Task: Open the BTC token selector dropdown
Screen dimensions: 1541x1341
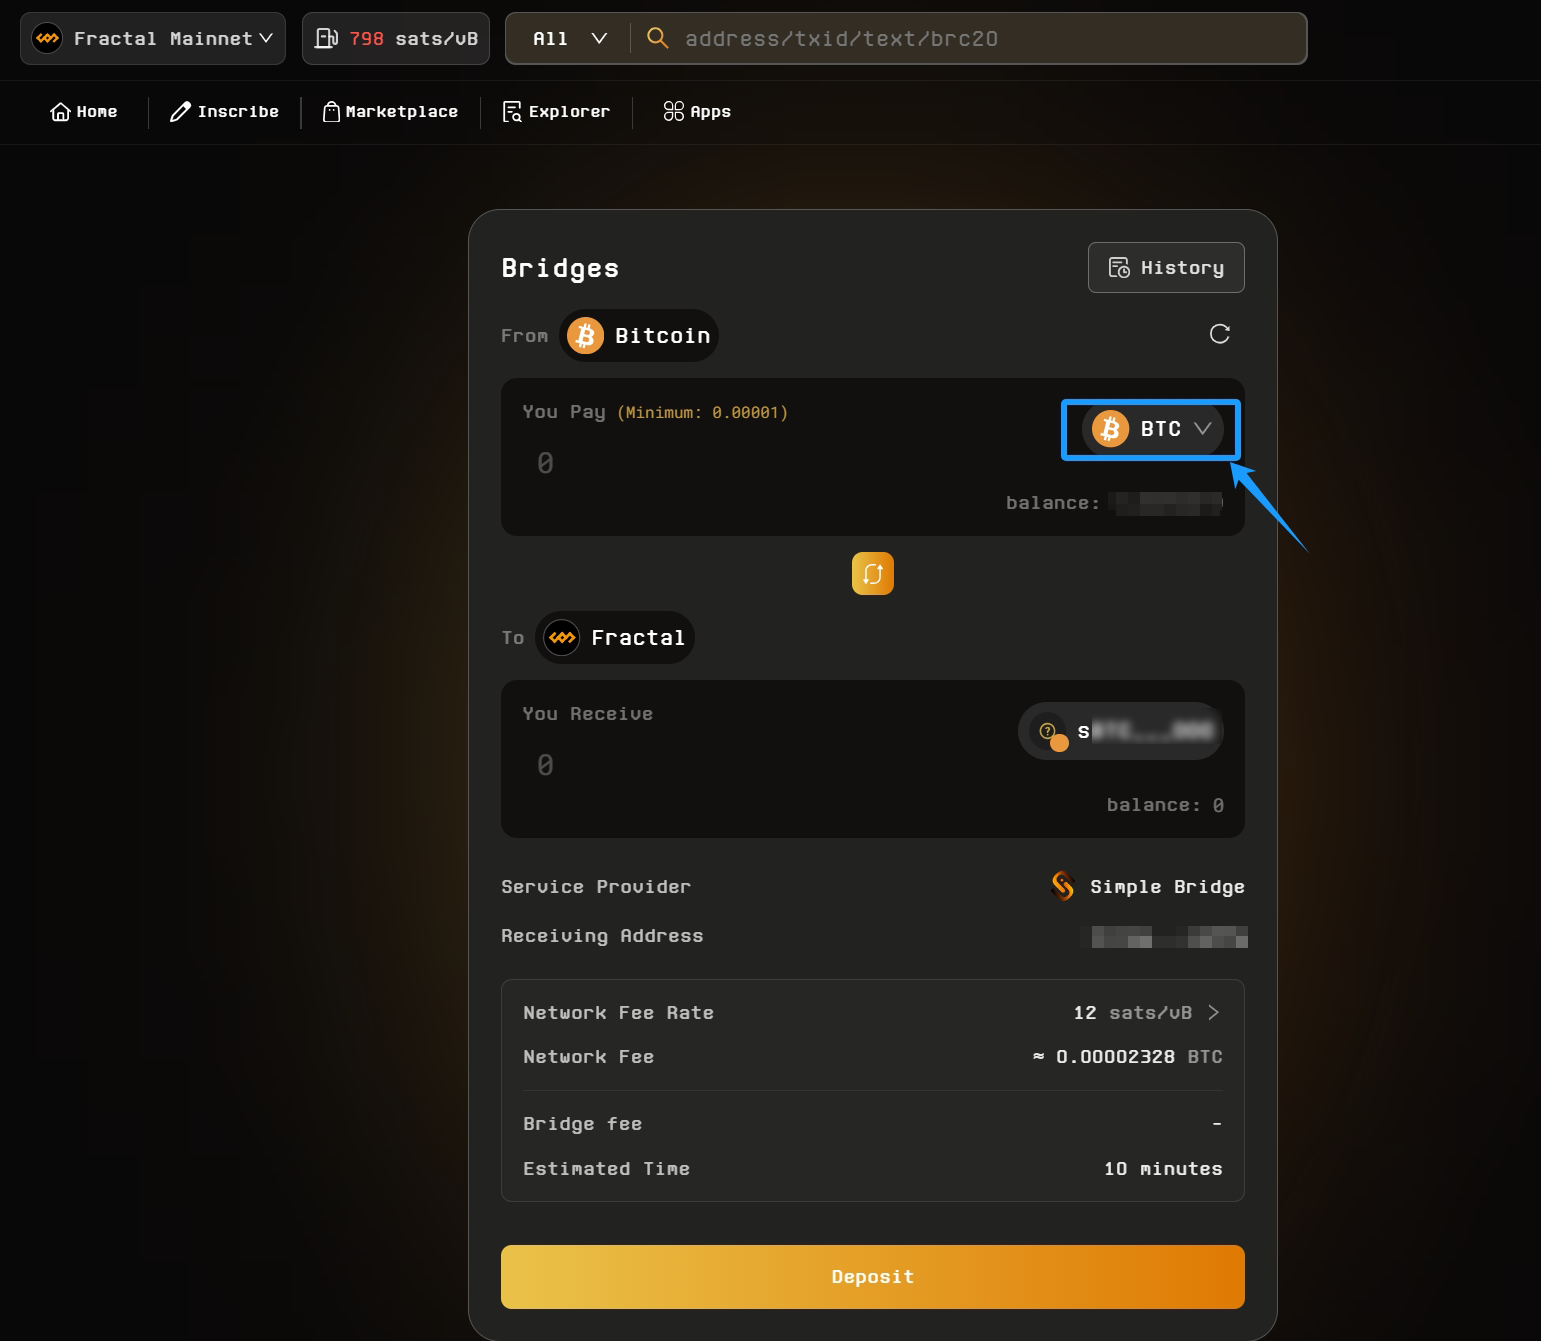Action: (1151, 429)
